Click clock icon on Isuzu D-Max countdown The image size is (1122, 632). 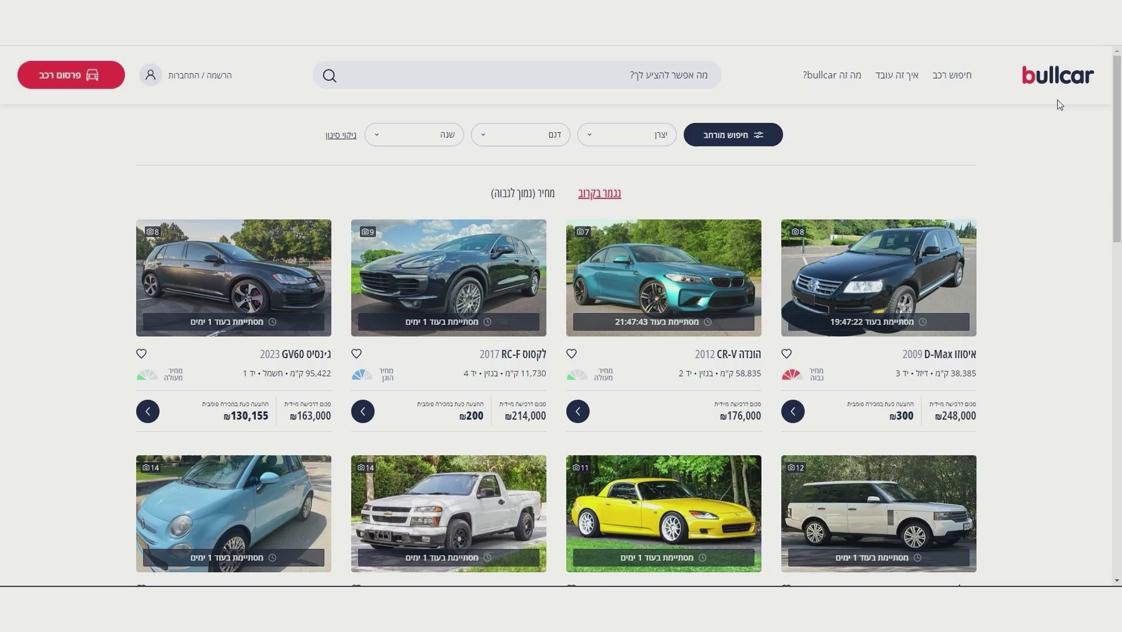(922, 322)
